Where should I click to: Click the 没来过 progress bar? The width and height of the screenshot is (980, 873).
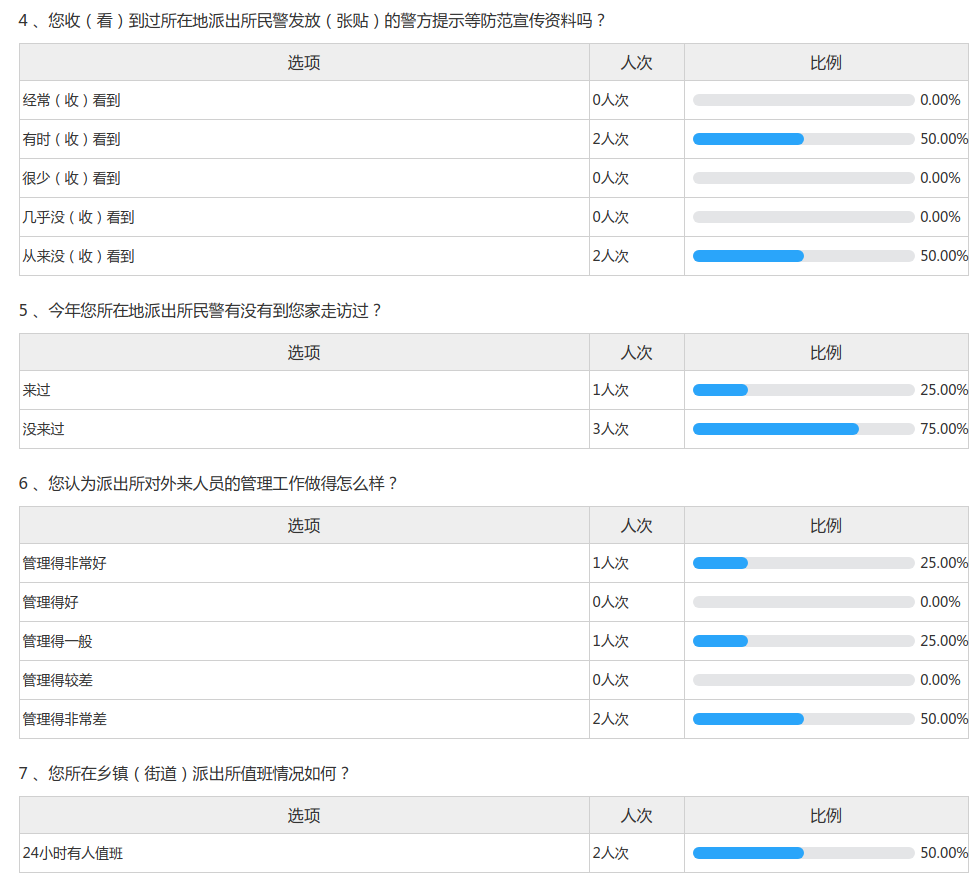coord(803,429)
